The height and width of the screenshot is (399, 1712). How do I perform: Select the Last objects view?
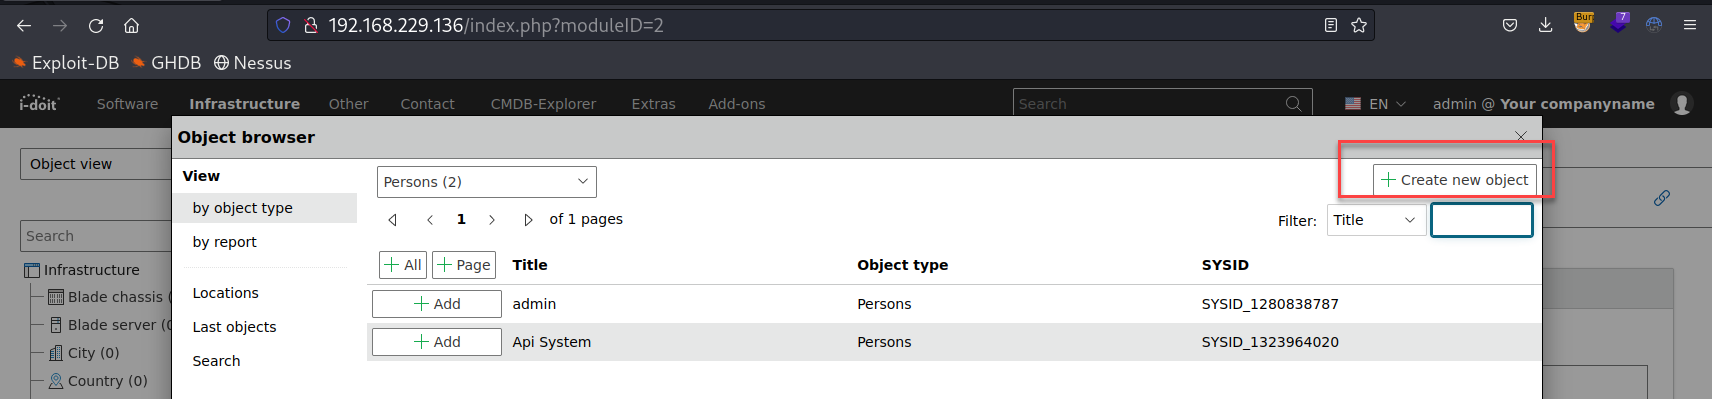(235, 327)
